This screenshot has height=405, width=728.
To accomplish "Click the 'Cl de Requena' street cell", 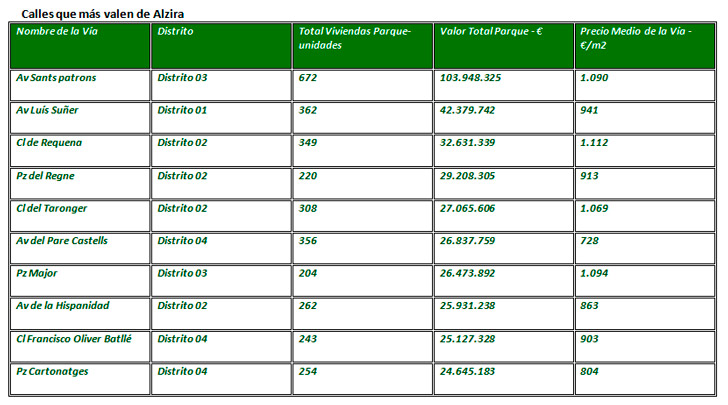I will (x=50, y=143).
